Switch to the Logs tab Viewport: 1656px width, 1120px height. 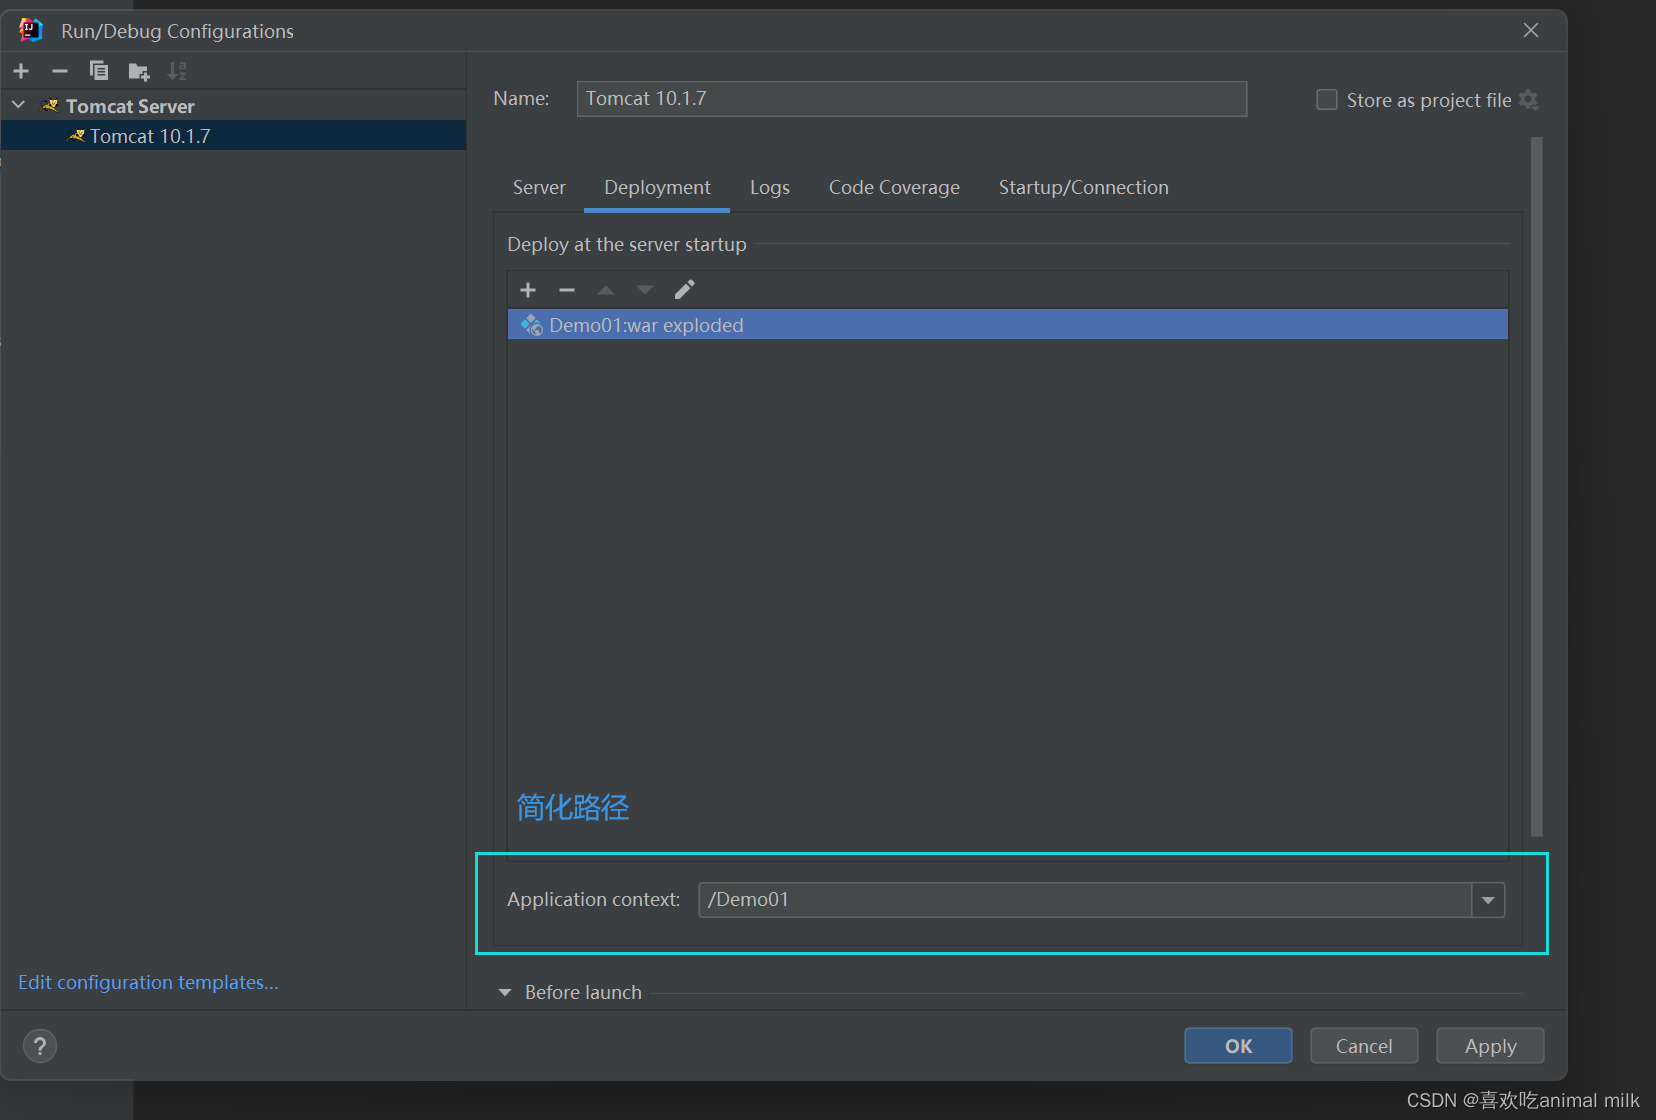769,187
